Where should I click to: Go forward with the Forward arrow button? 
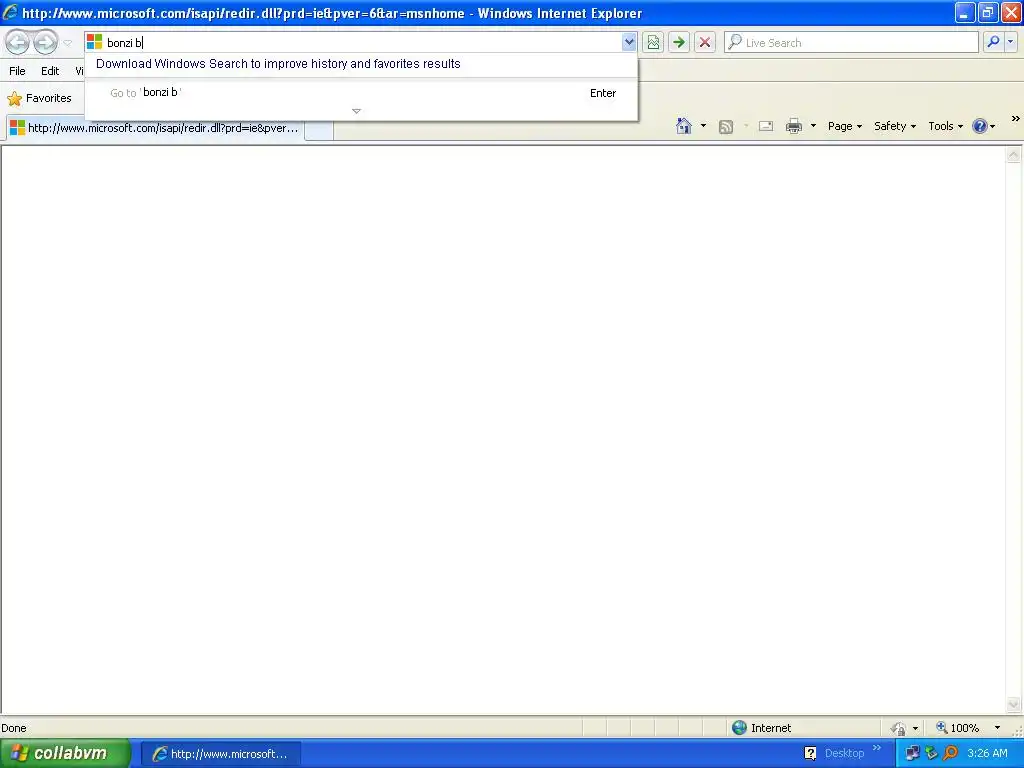tap(45, 42)
